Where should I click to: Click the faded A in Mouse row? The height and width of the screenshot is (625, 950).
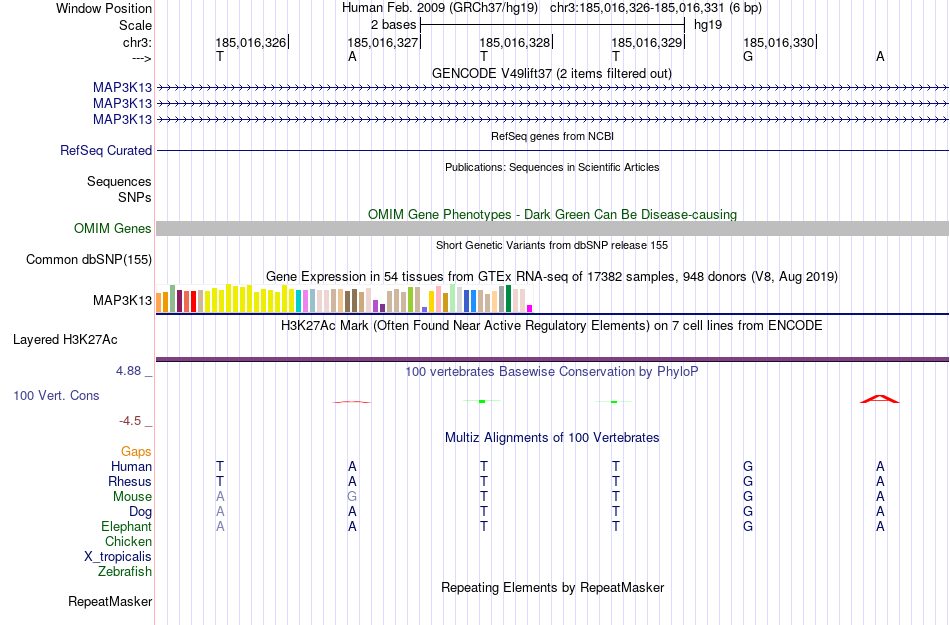coord(220,497)
